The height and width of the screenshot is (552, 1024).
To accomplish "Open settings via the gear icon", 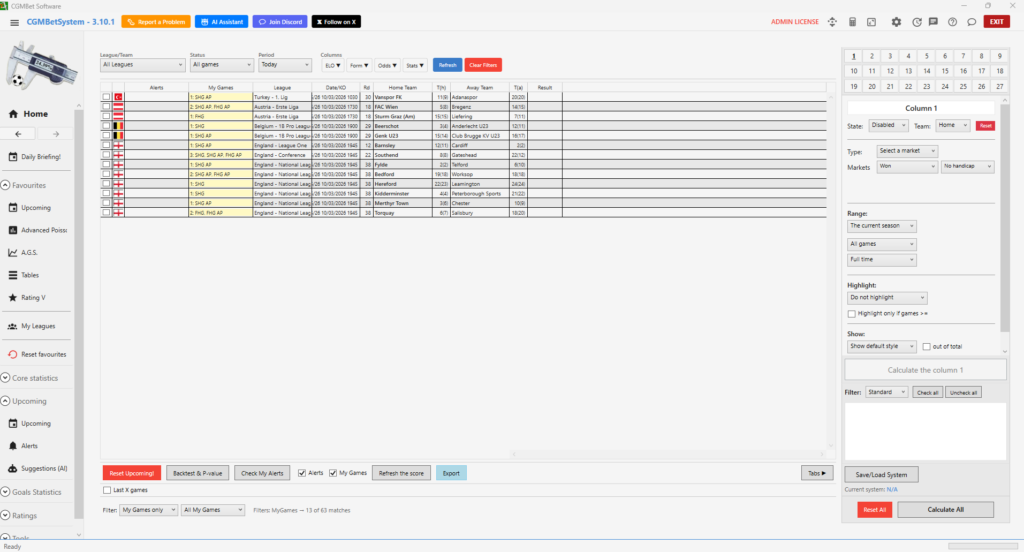I will tap(896, 22).
